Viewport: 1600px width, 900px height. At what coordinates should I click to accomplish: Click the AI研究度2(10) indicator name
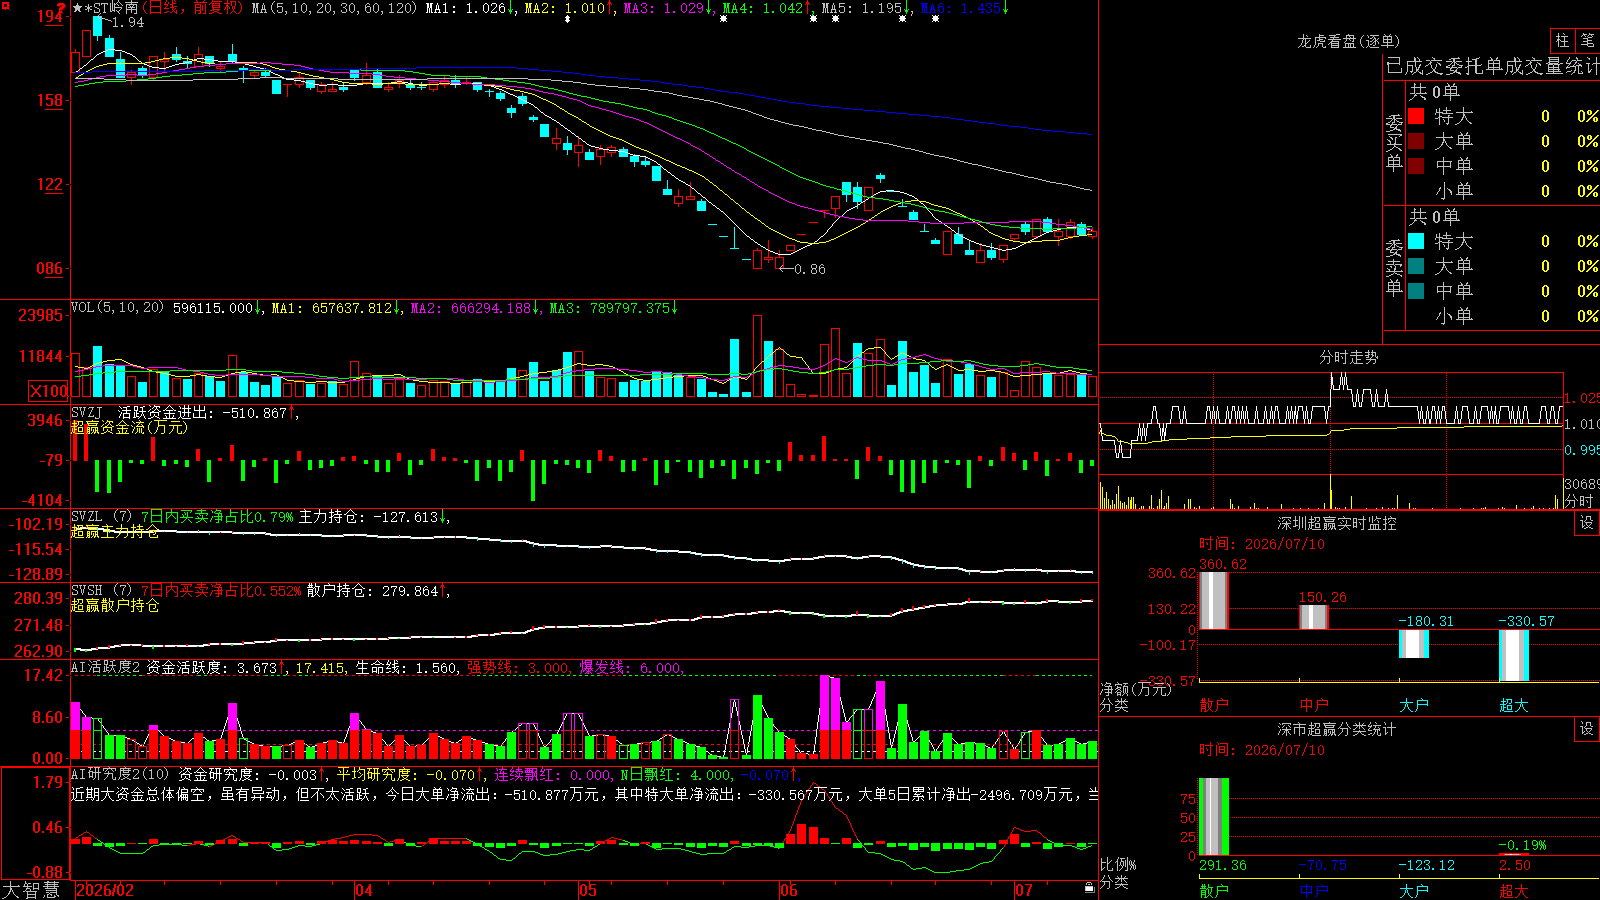pyautogui.click(x=120, y=774)
